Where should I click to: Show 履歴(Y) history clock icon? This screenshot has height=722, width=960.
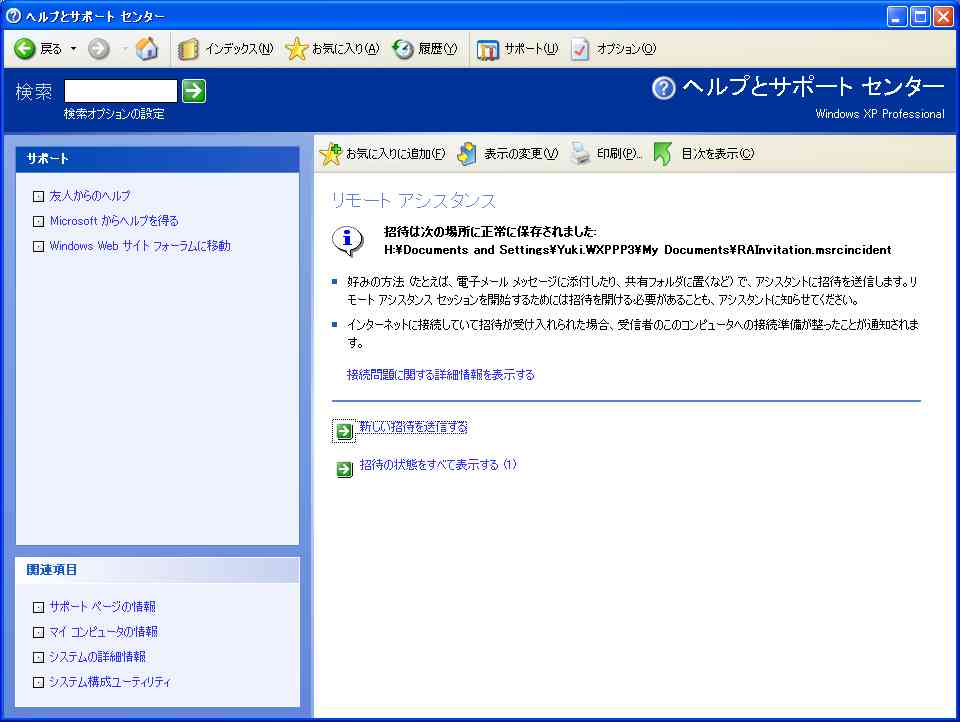coord(403,49)
